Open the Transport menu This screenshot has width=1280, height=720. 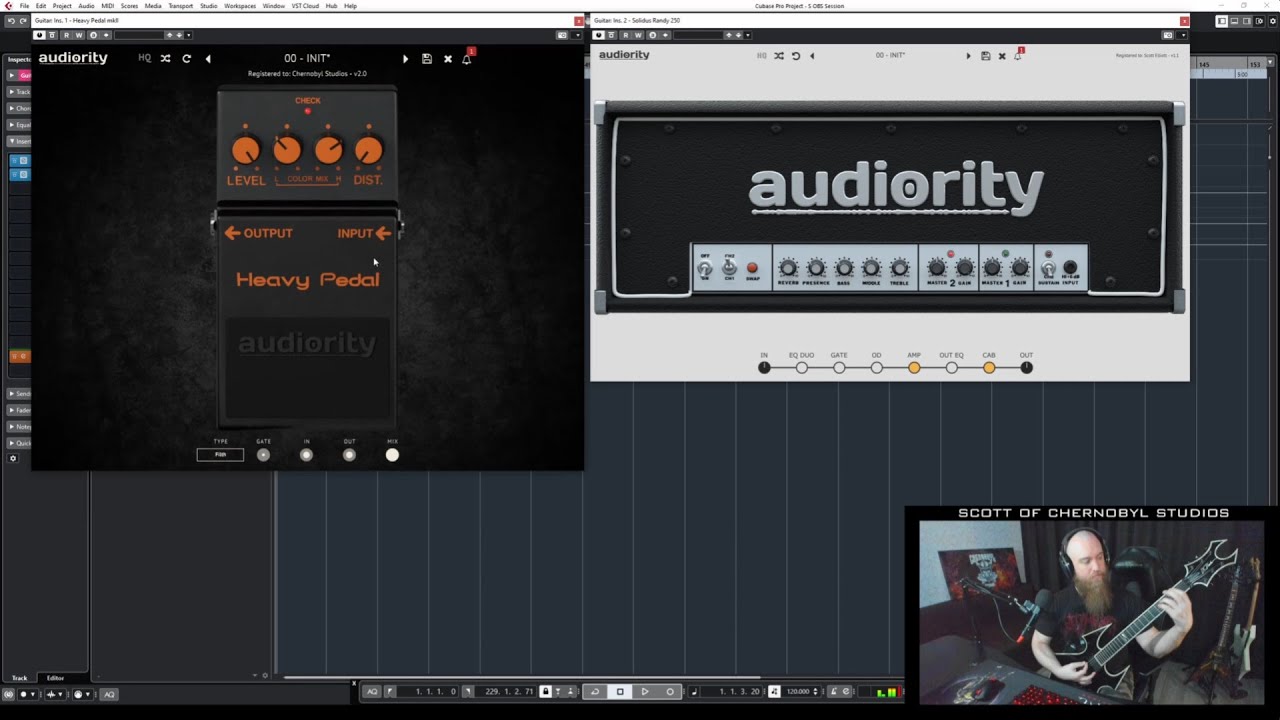click(181, 6)
